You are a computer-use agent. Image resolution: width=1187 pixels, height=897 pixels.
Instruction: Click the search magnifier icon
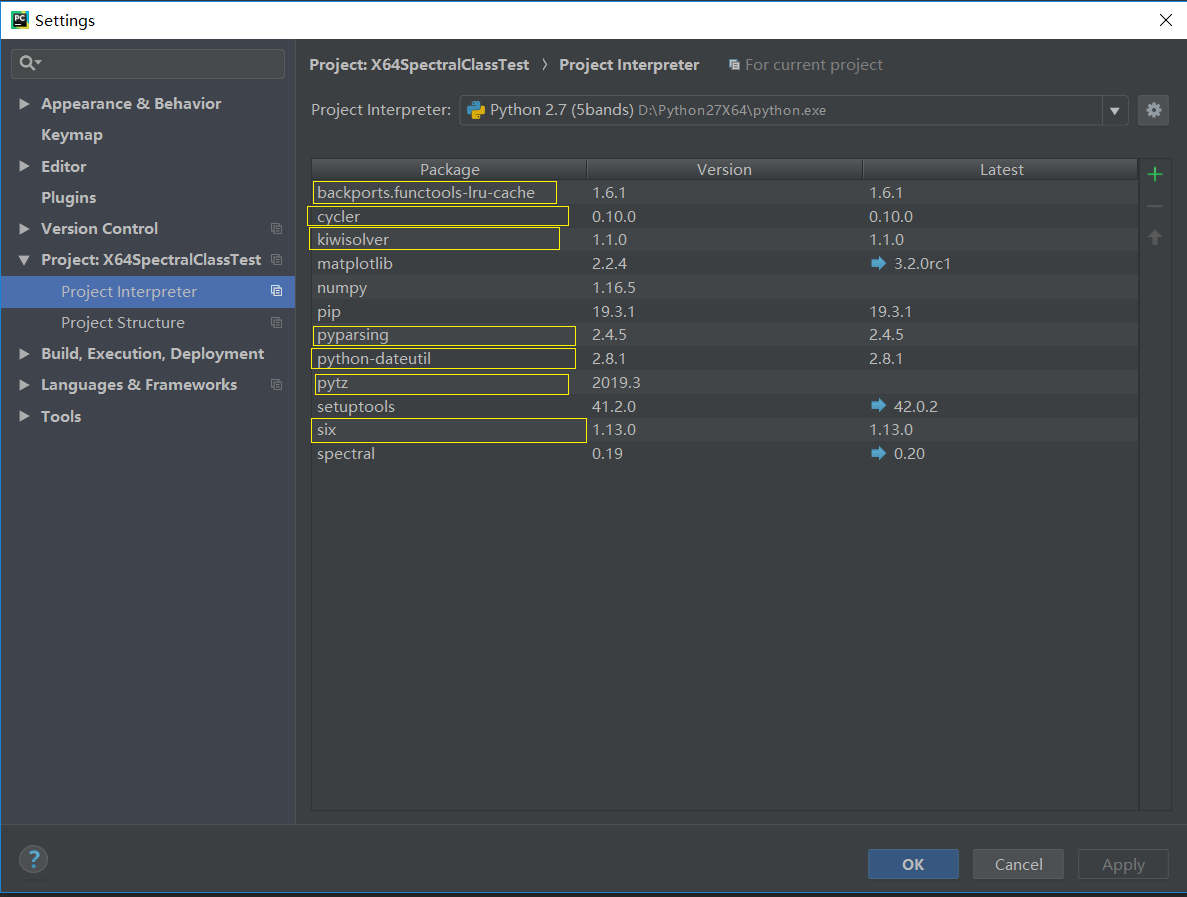[29, 63]
